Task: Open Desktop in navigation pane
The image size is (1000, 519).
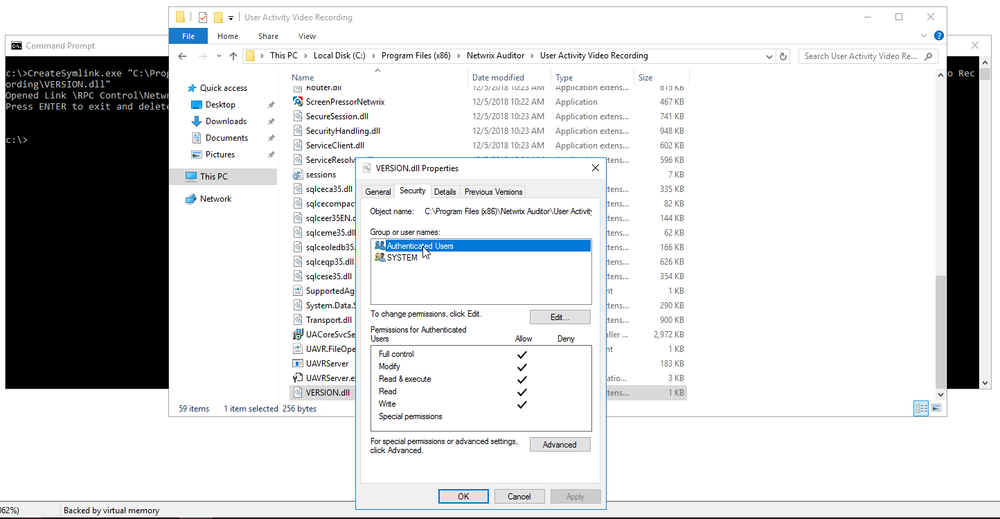Action: coord(220,105)
